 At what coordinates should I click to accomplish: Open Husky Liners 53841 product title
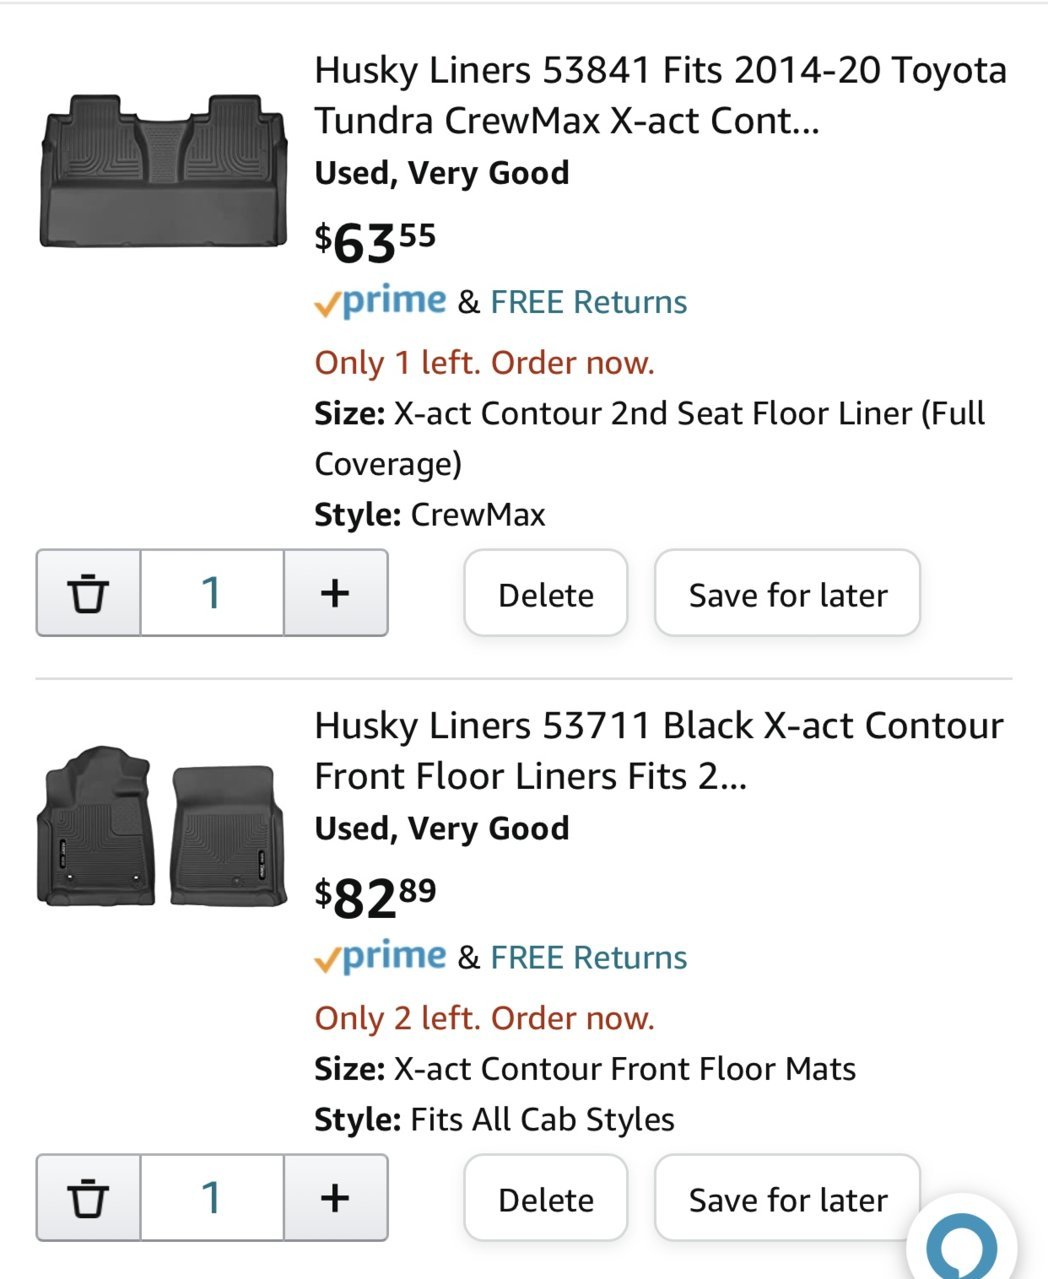(660, 96)
